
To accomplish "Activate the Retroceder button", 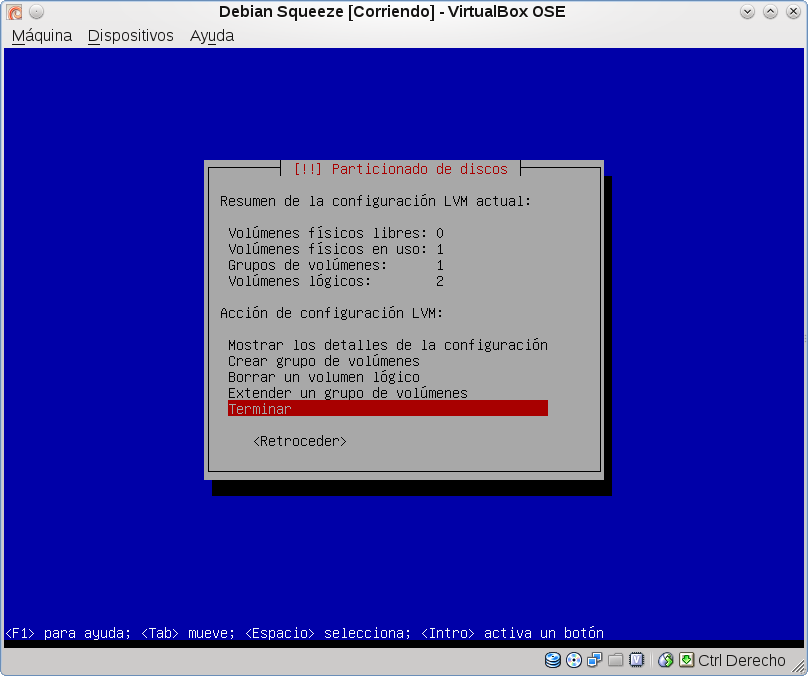I will tap(300, 441).
